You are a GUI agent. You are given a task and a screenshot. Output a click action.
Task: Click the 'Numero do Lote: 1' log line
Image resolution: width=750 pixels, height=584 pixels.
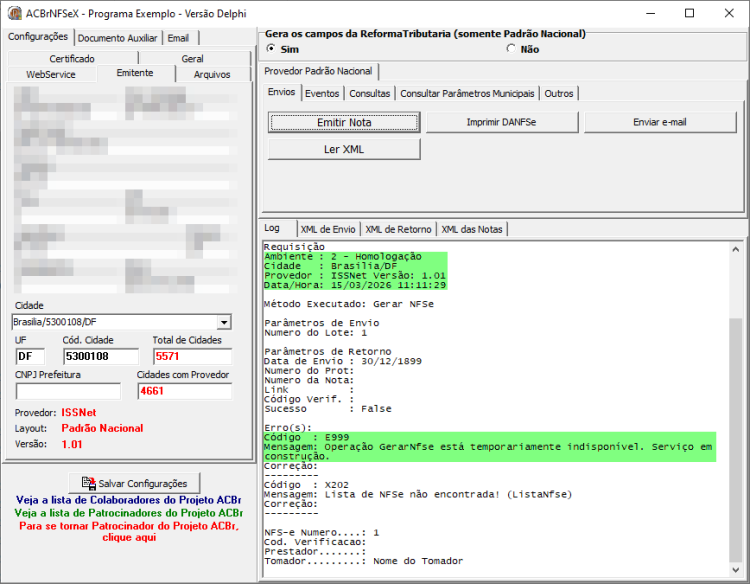pyautogui.click(x=316, y=333)
